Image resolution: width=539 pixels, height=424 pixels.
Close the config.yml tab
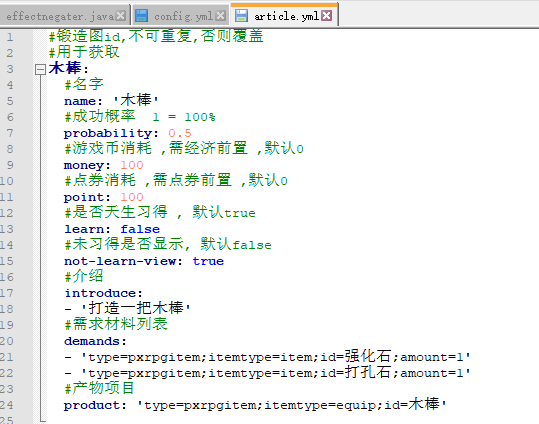pyautogui.click(x=221, y=16)
